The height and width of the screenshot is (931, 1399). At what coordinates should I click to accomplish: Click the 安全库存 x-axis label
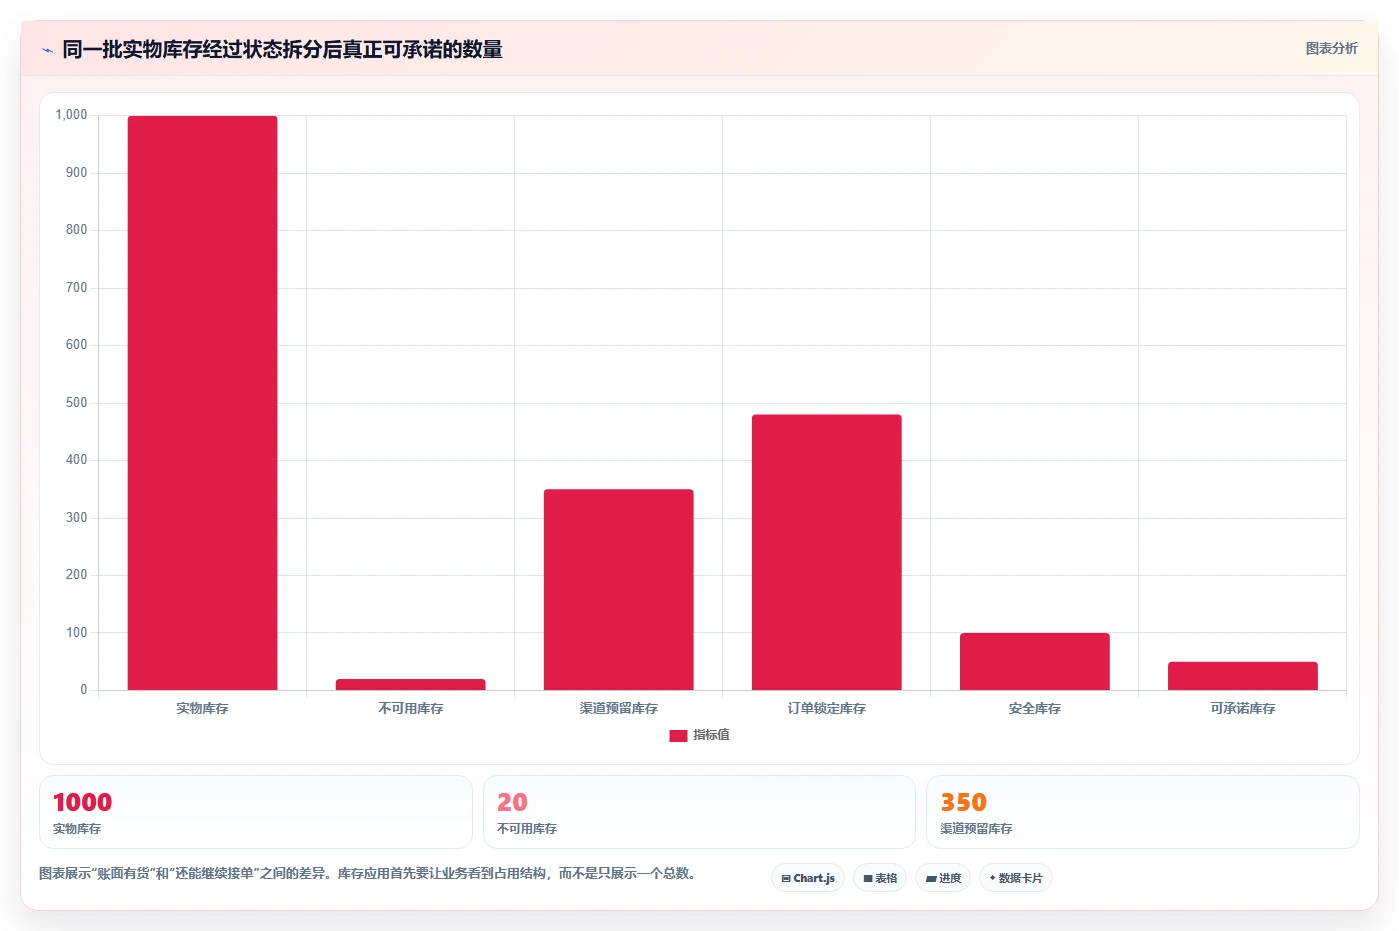click(1034, 708)
